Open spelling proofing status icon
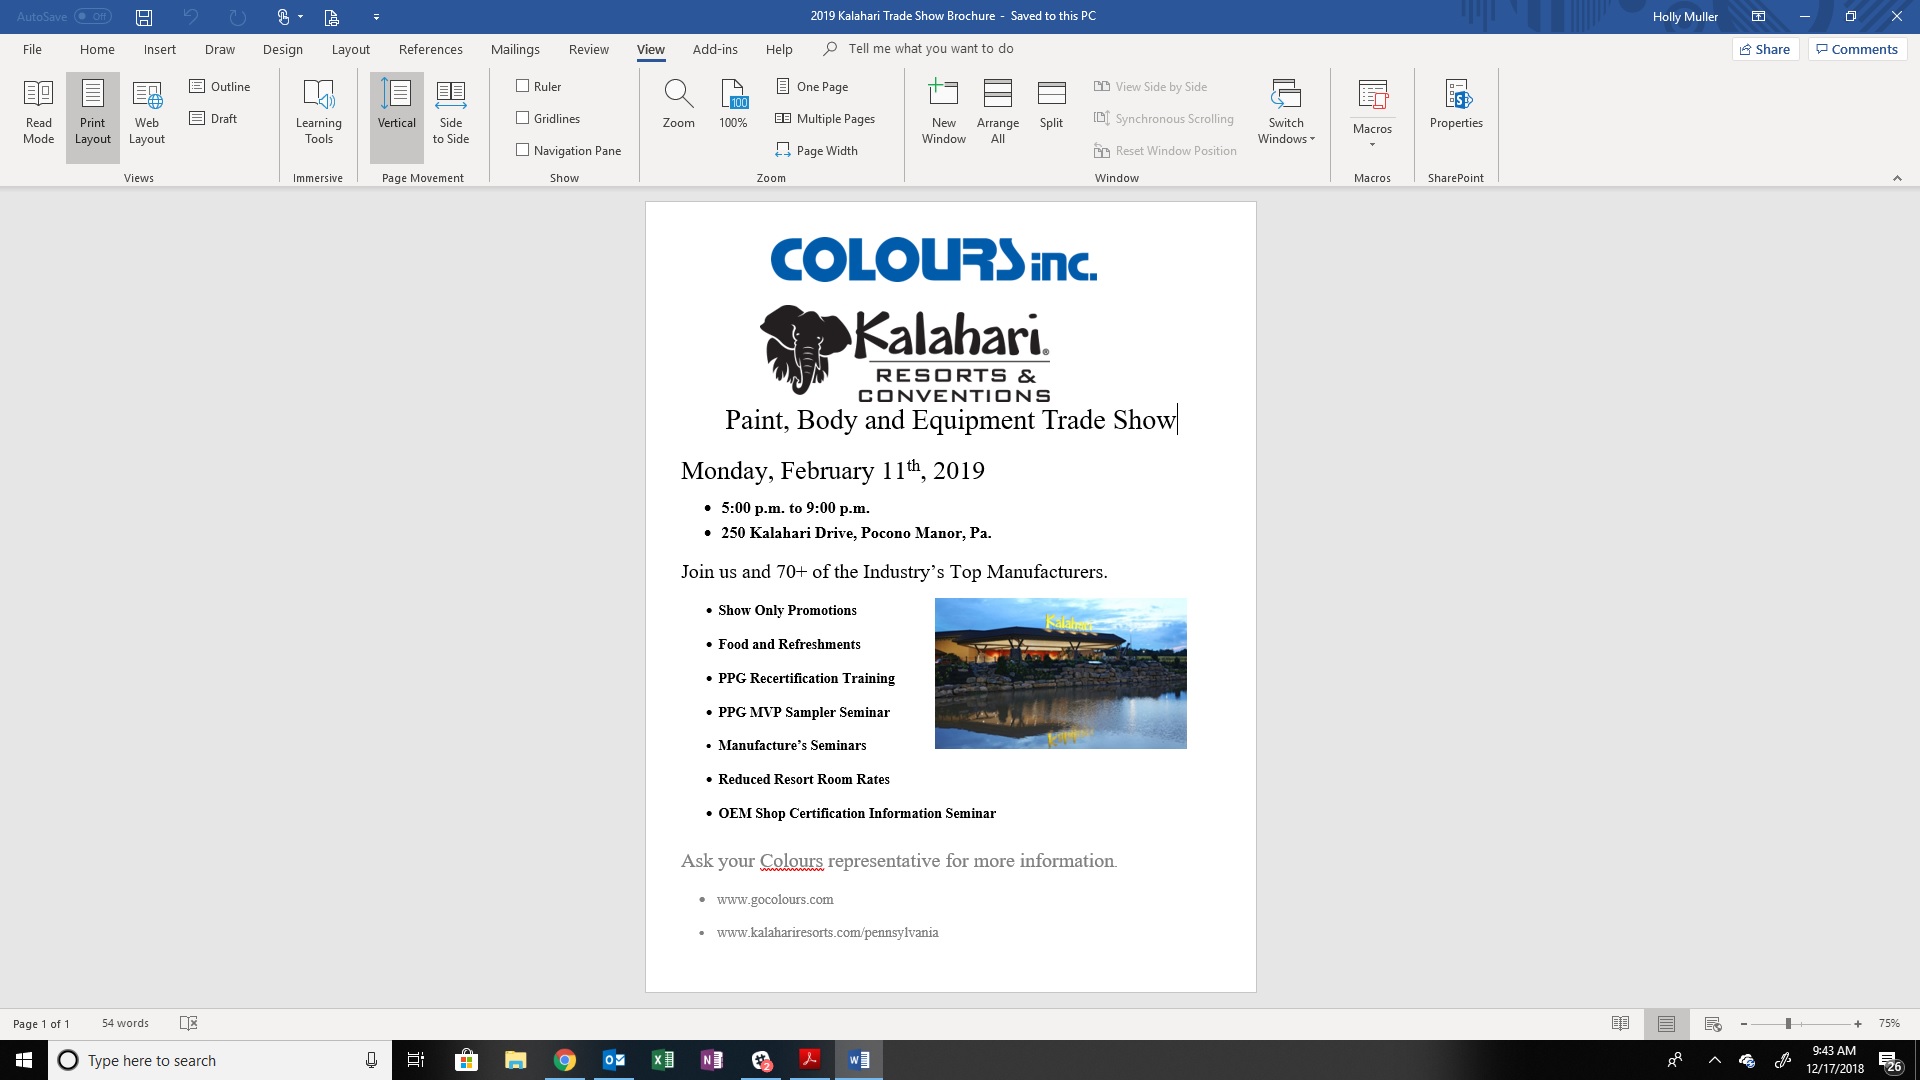Screen dimensions: 1920x1080 pyautogui.click(x=188, y=1023)
